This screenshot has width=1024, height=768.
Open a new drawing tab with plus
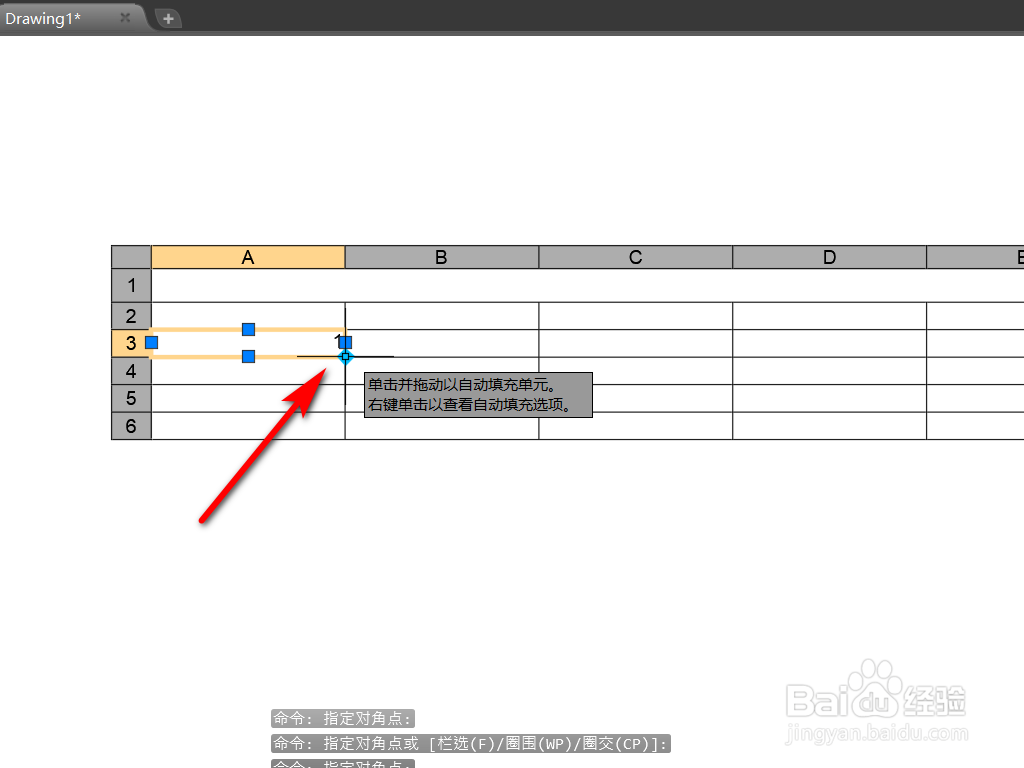coord(168,19)
